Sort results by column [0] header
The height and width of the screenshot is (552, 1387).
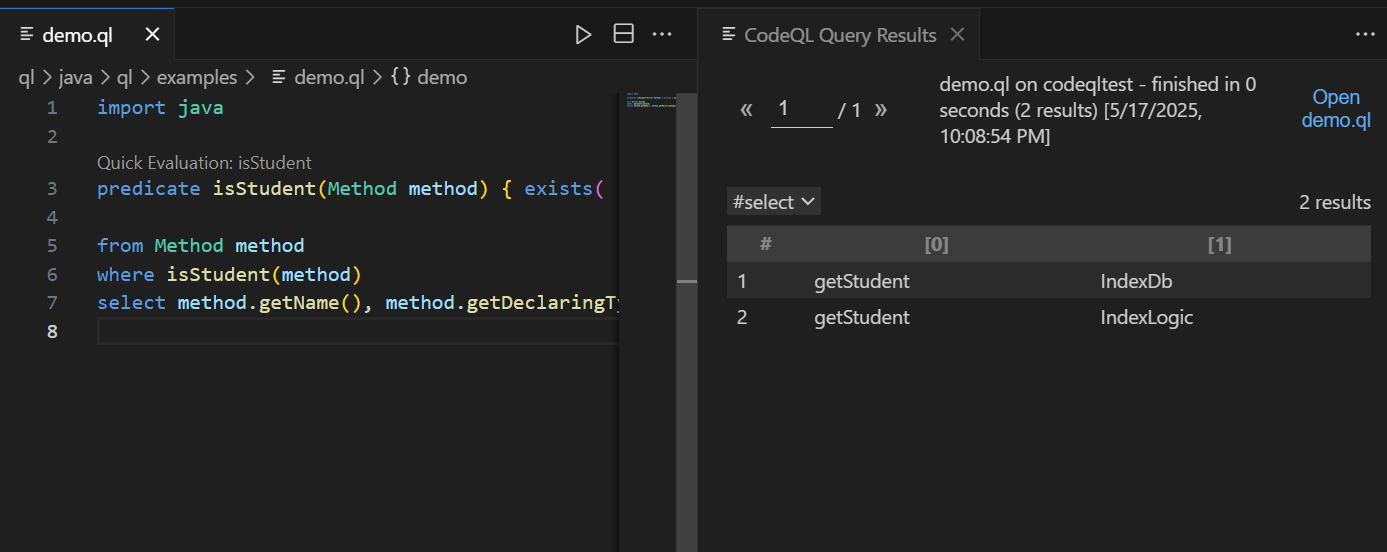936,244
